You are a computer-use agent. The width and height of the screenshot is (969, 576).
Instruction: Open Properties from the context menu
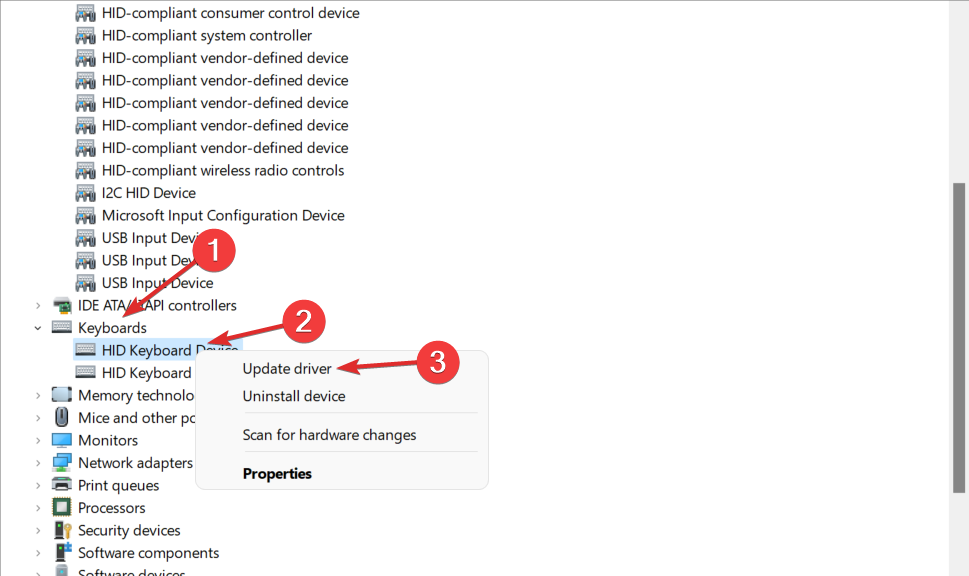(277, 473)
